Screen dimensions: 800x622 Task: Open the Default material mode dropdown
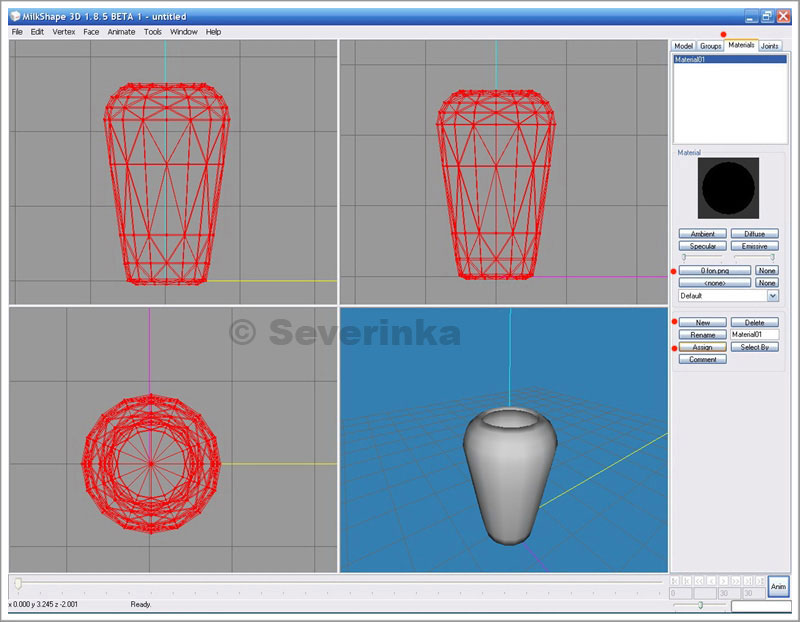[772, 296]
